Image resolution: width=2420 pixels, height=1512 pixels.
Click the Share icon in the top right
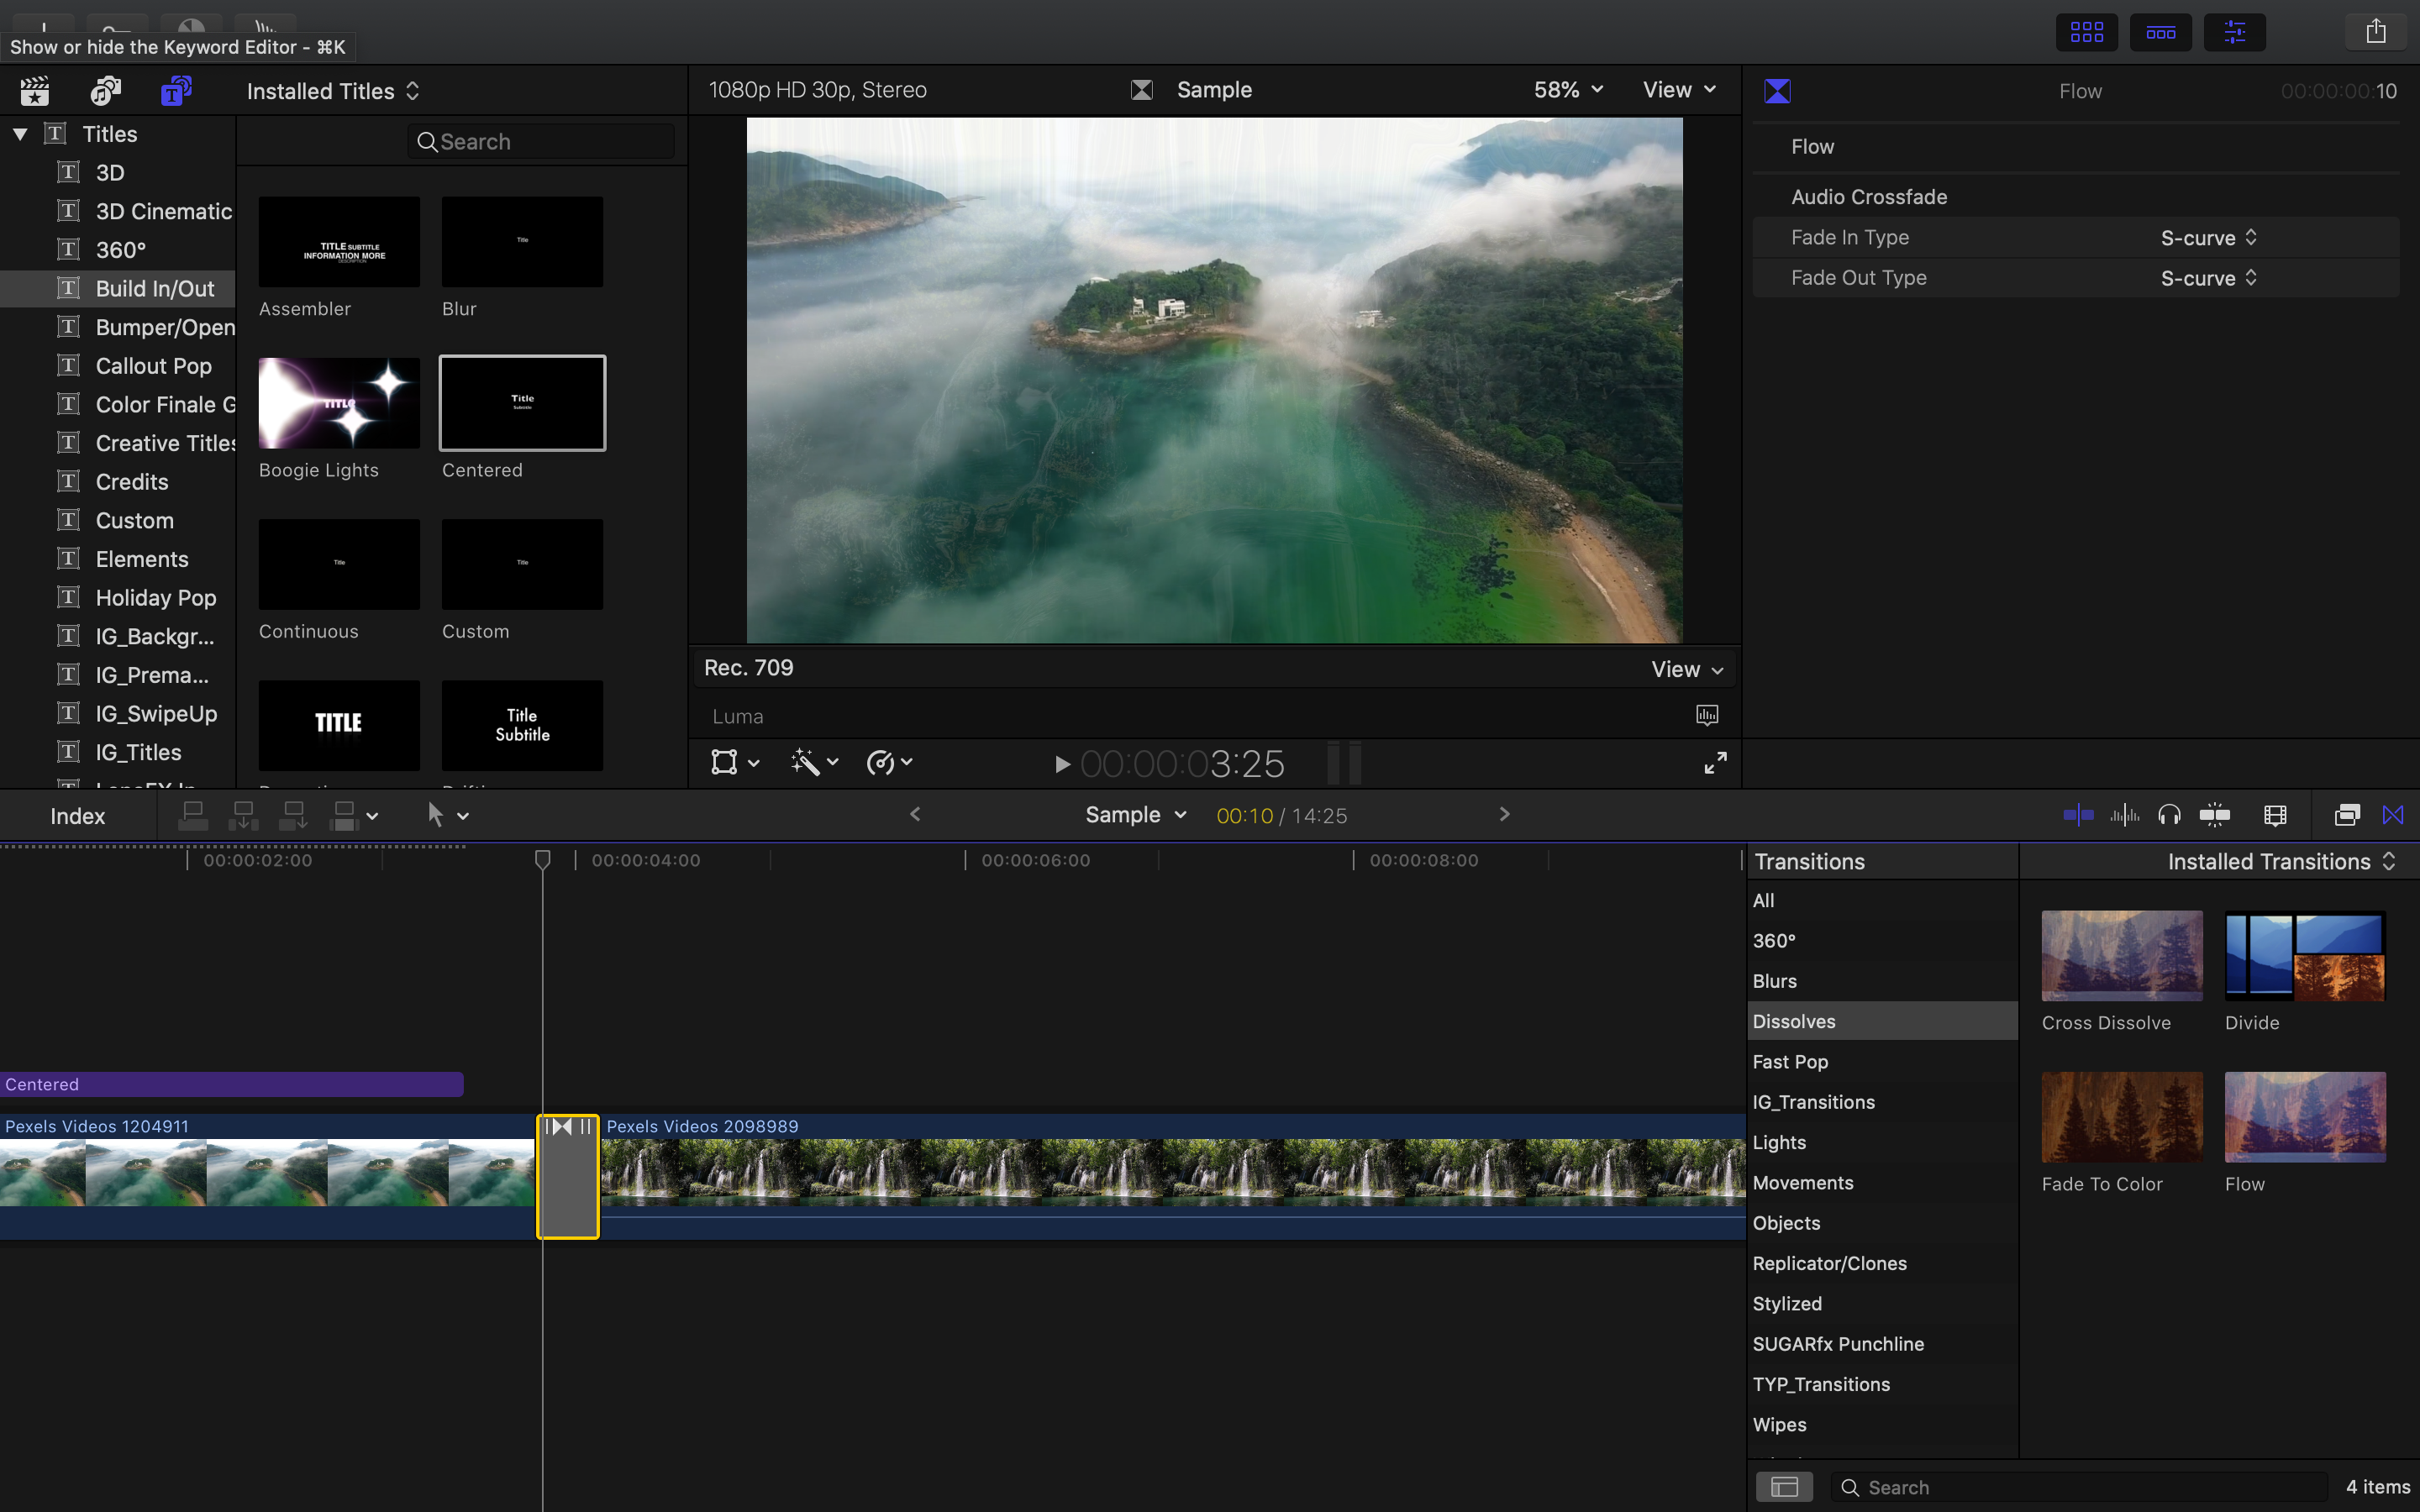pyautogui.click(x=2376, y=30)
